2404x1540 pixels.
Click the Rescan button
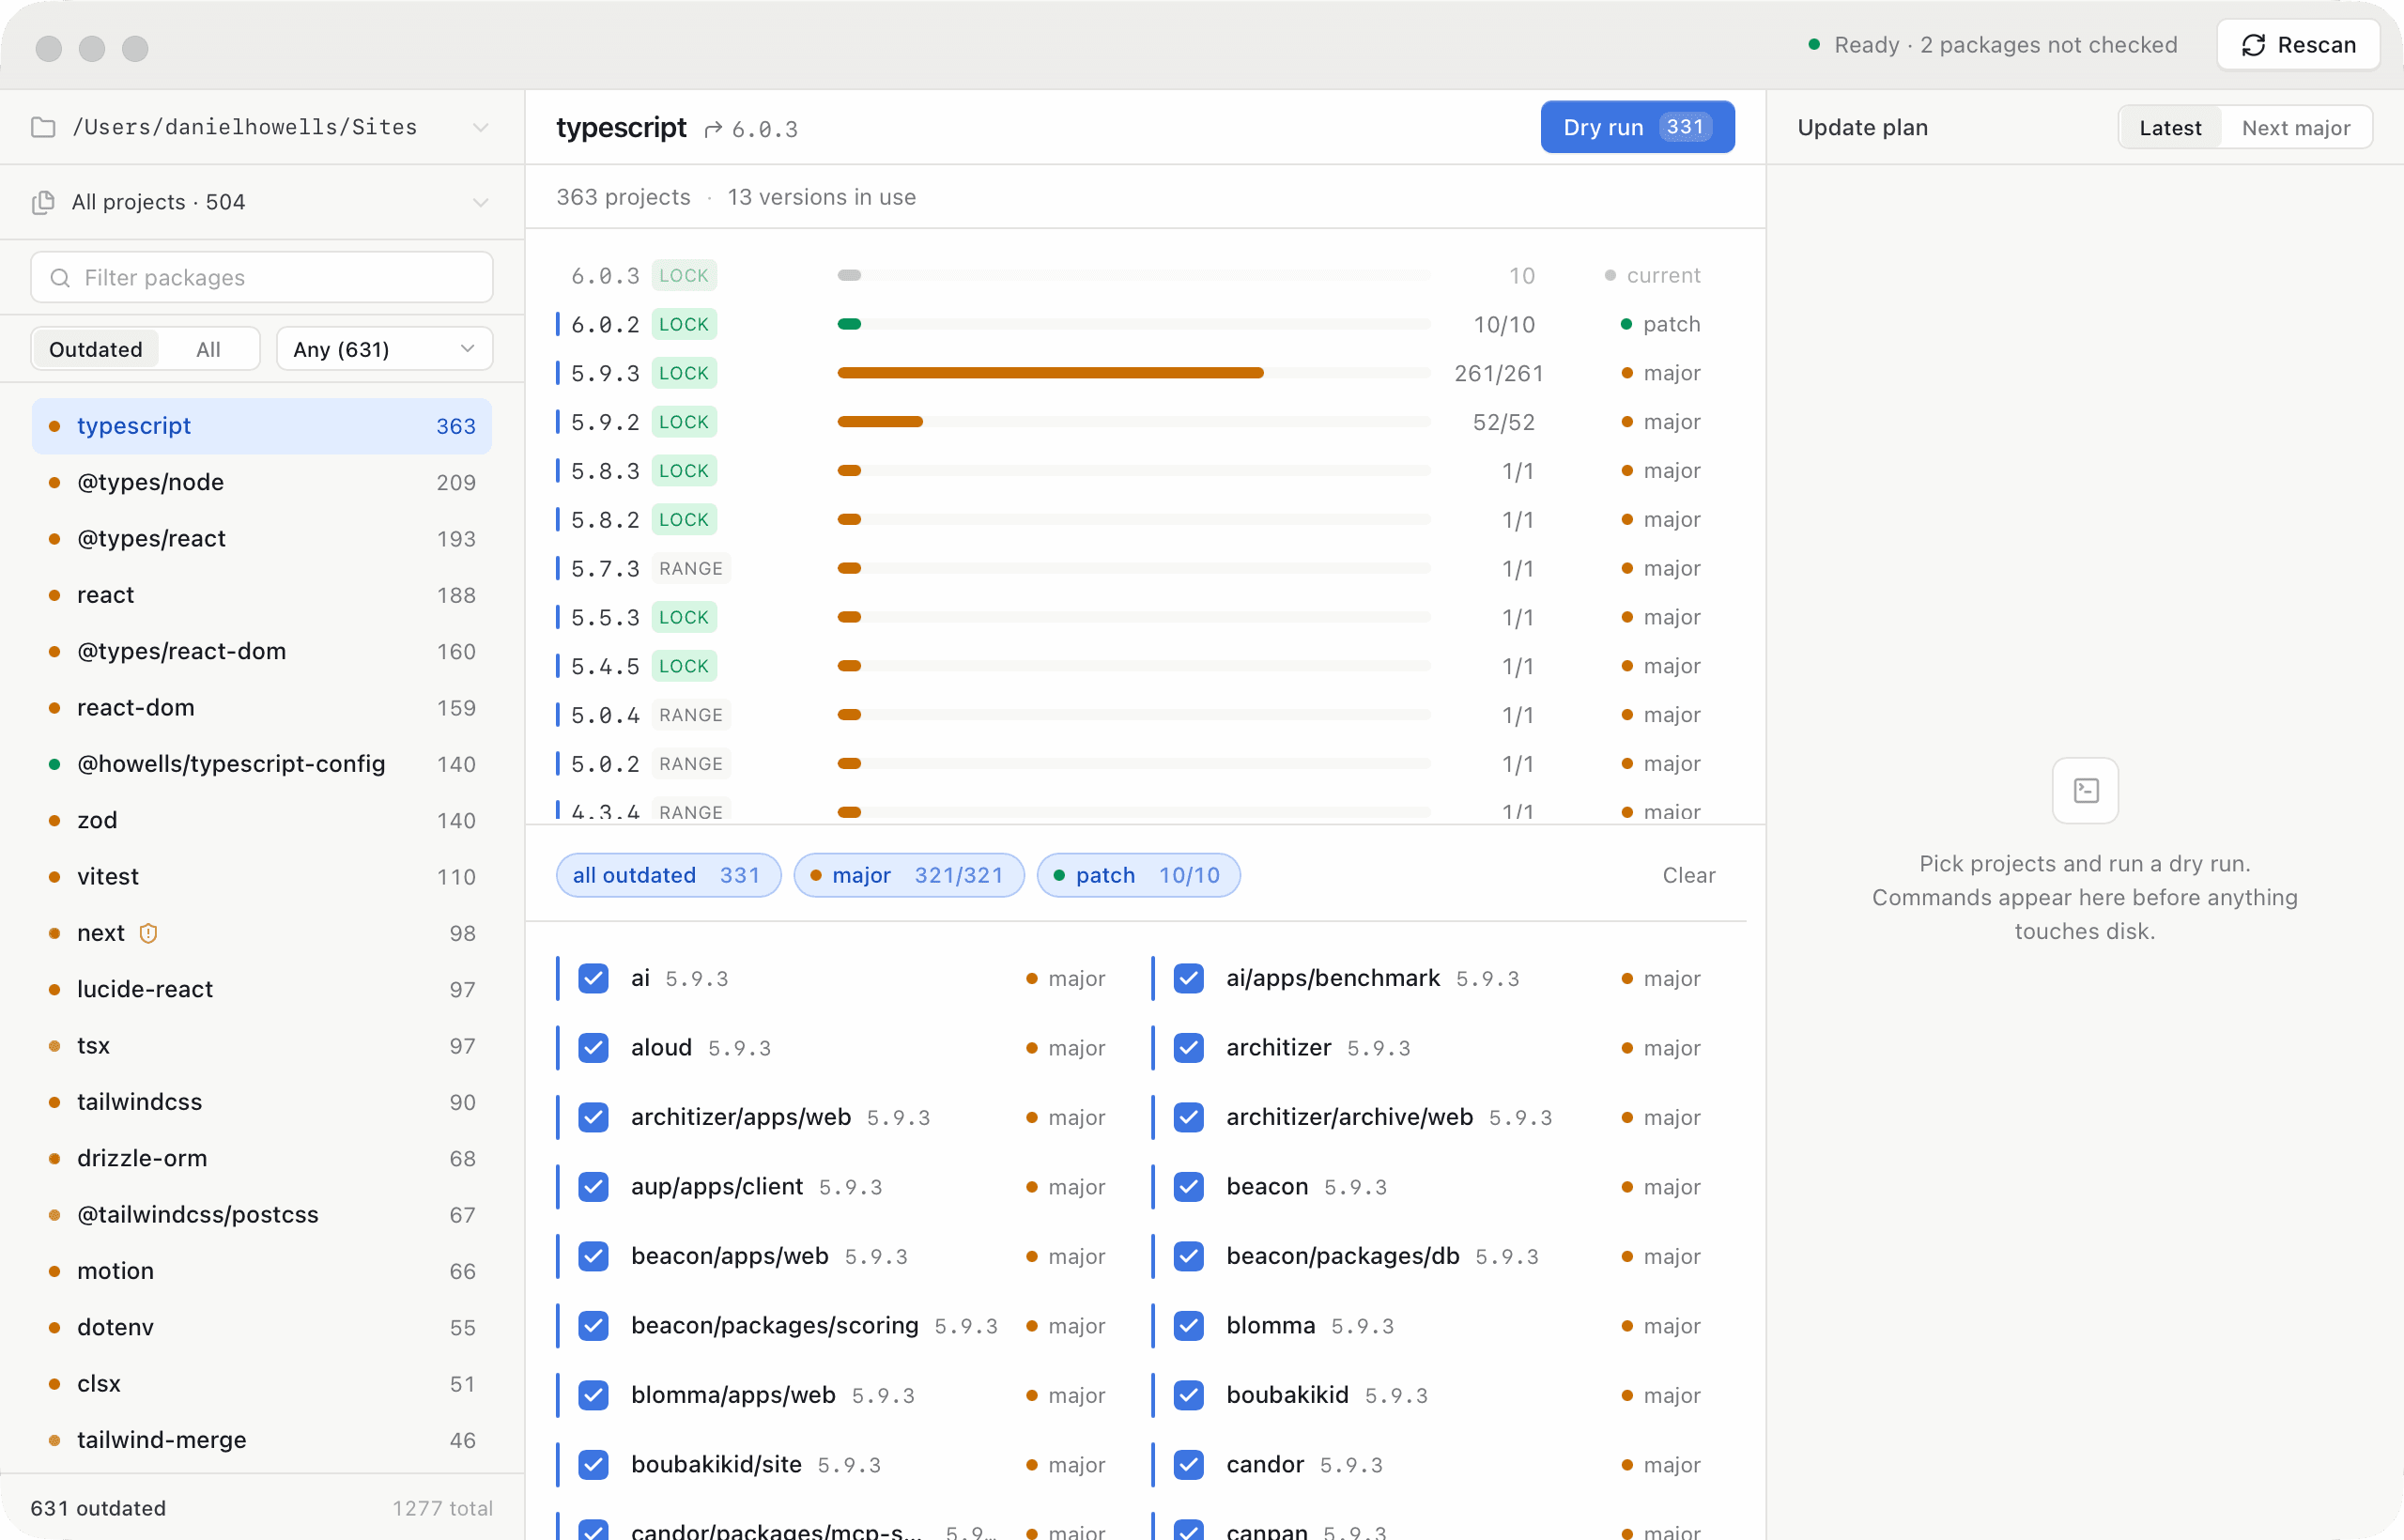coord(2298,45)
